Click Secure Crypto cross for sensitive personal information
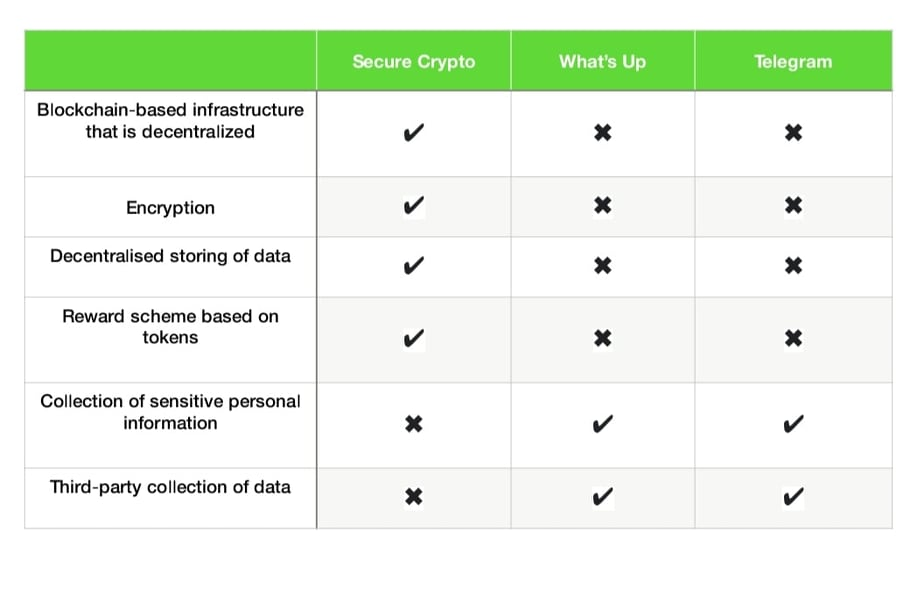Viewport: 919px width, 597px height. click(413, 425)
